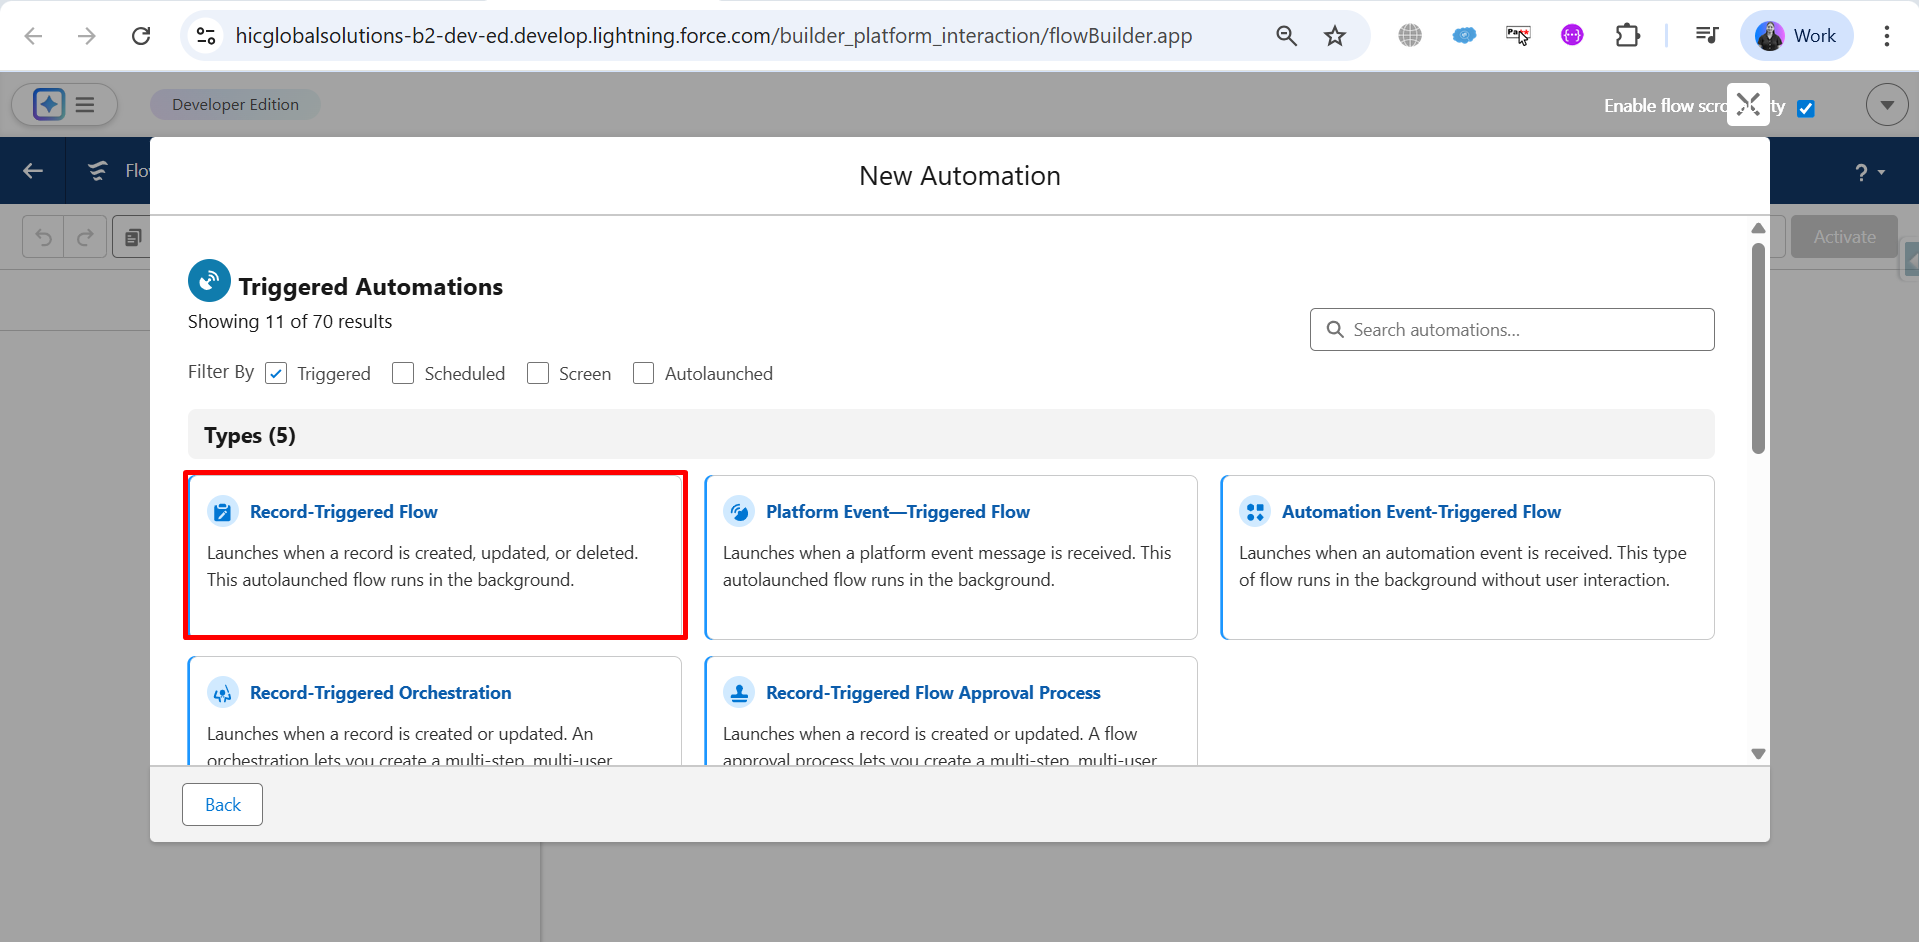The image size is (1919, 942).
Task: Bookmark this page with the star icon
Action: 1335,36
